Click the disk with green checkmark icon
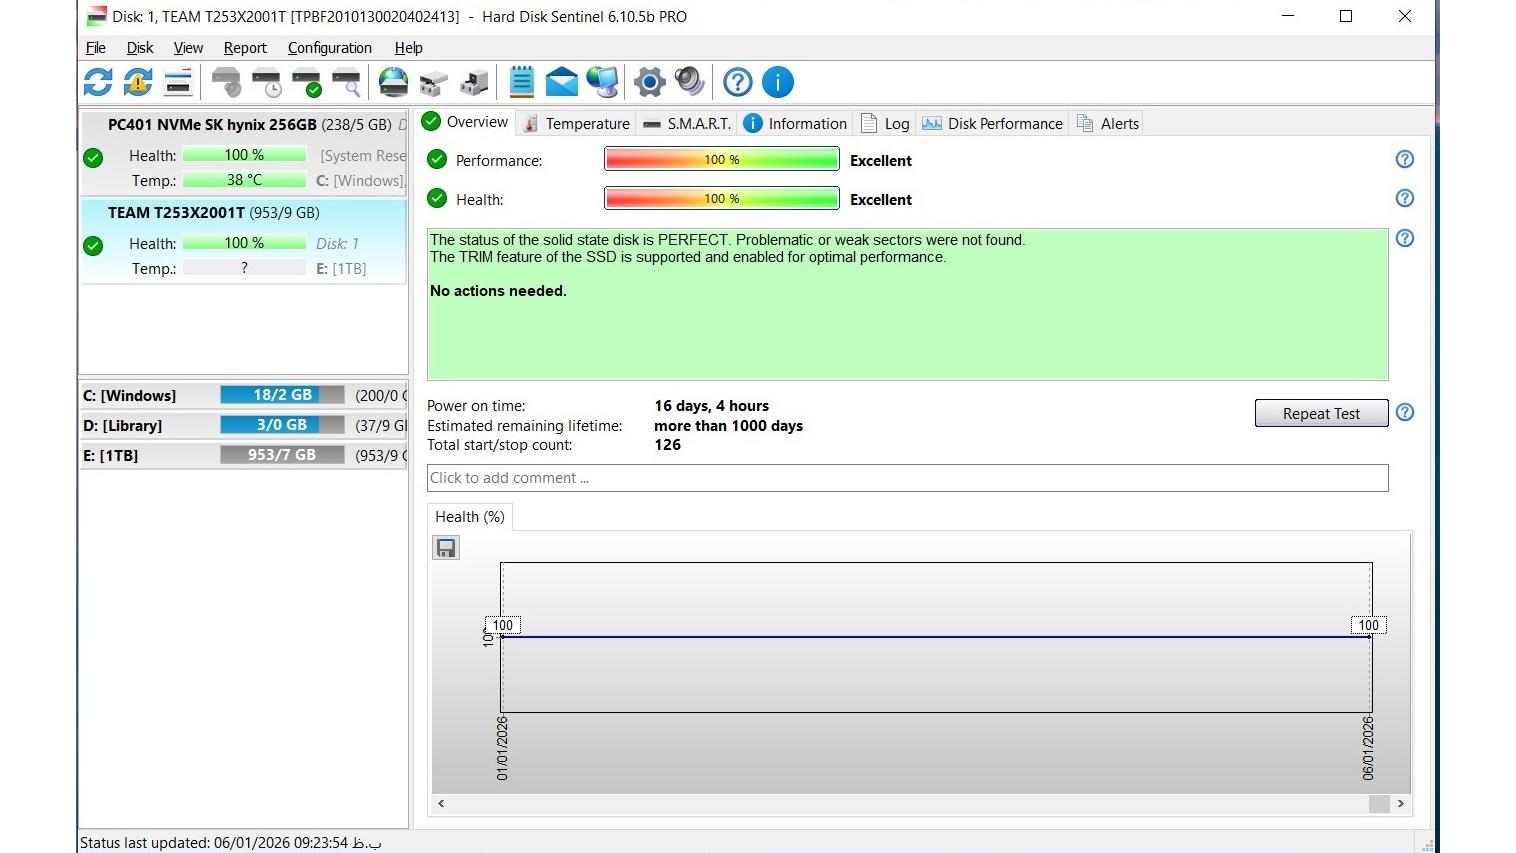1516x853 pixels. tap(307, 82)
